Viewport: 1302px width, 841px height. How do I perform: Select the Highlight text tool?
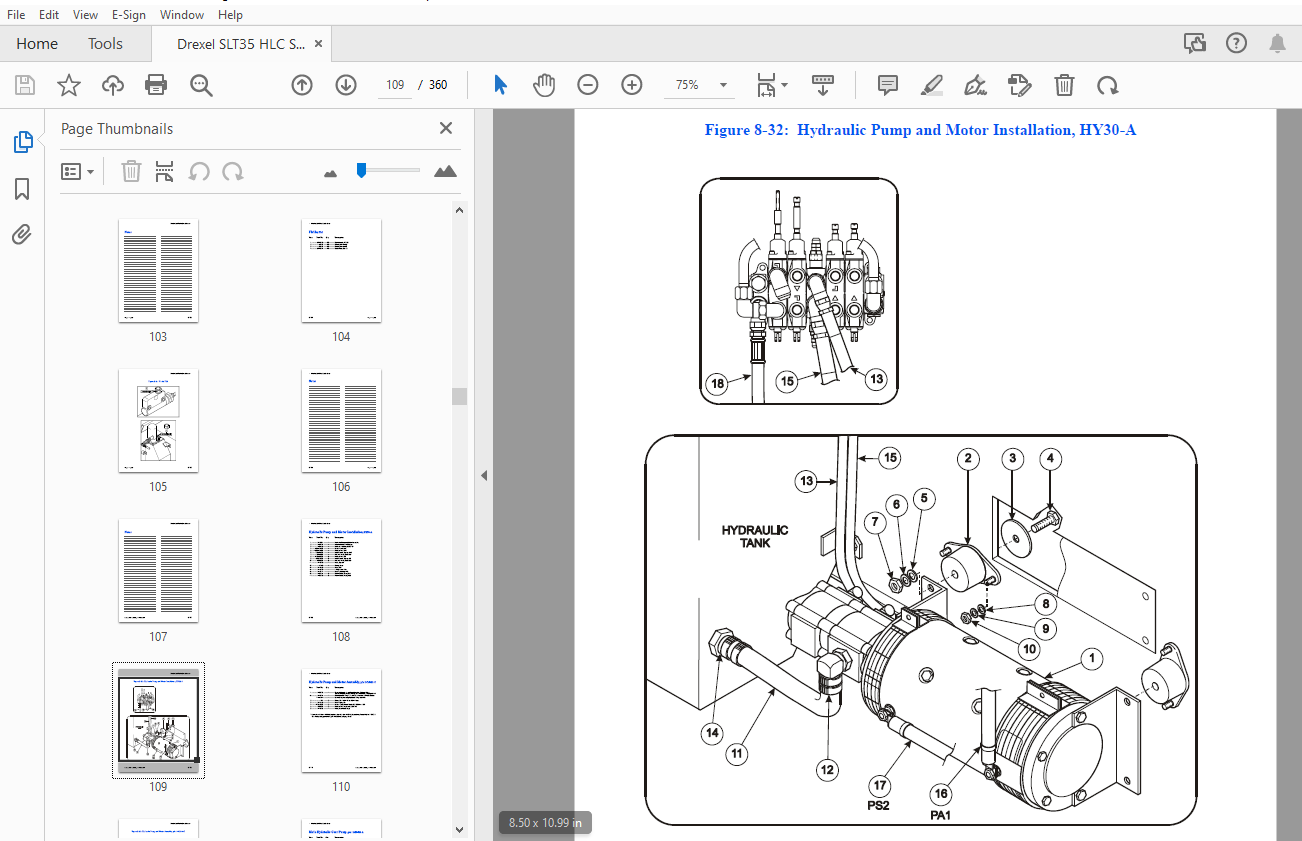click(x=932, y=85)
